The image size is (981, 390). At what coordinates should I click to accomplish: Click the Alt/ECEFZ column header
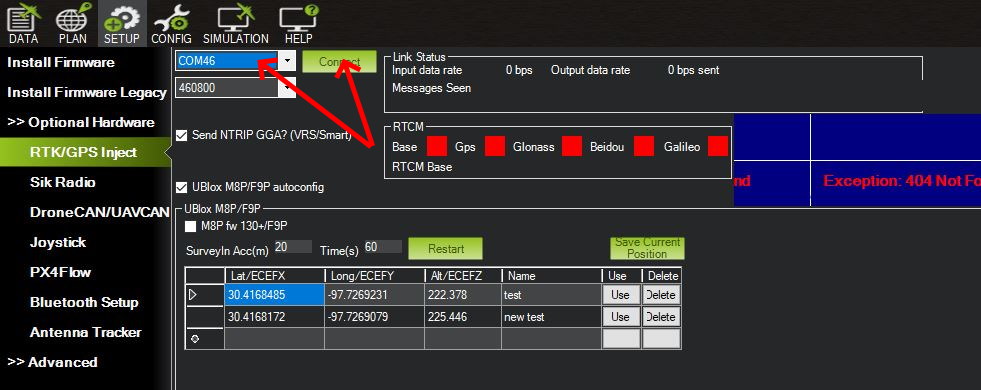tap(463, 275)
